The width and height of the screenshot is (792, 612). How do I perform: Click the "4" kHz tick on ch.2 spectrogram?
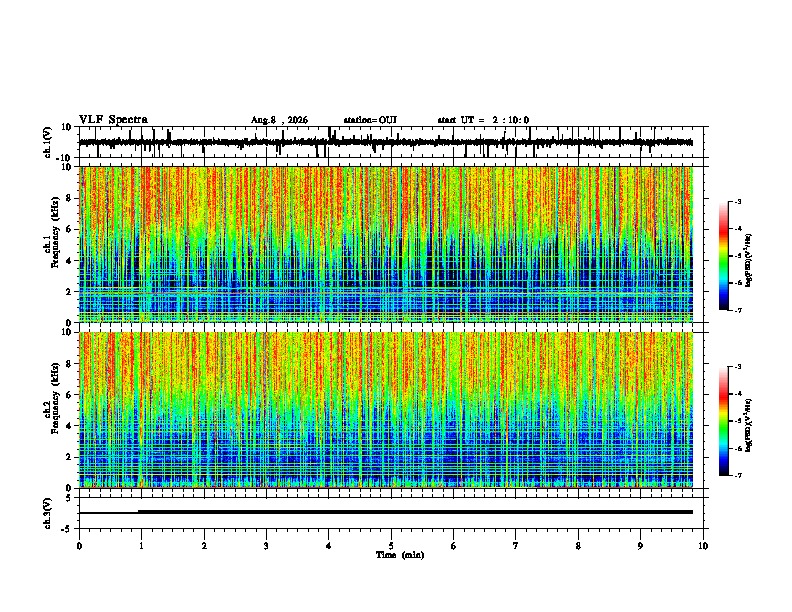coord(69,426)
